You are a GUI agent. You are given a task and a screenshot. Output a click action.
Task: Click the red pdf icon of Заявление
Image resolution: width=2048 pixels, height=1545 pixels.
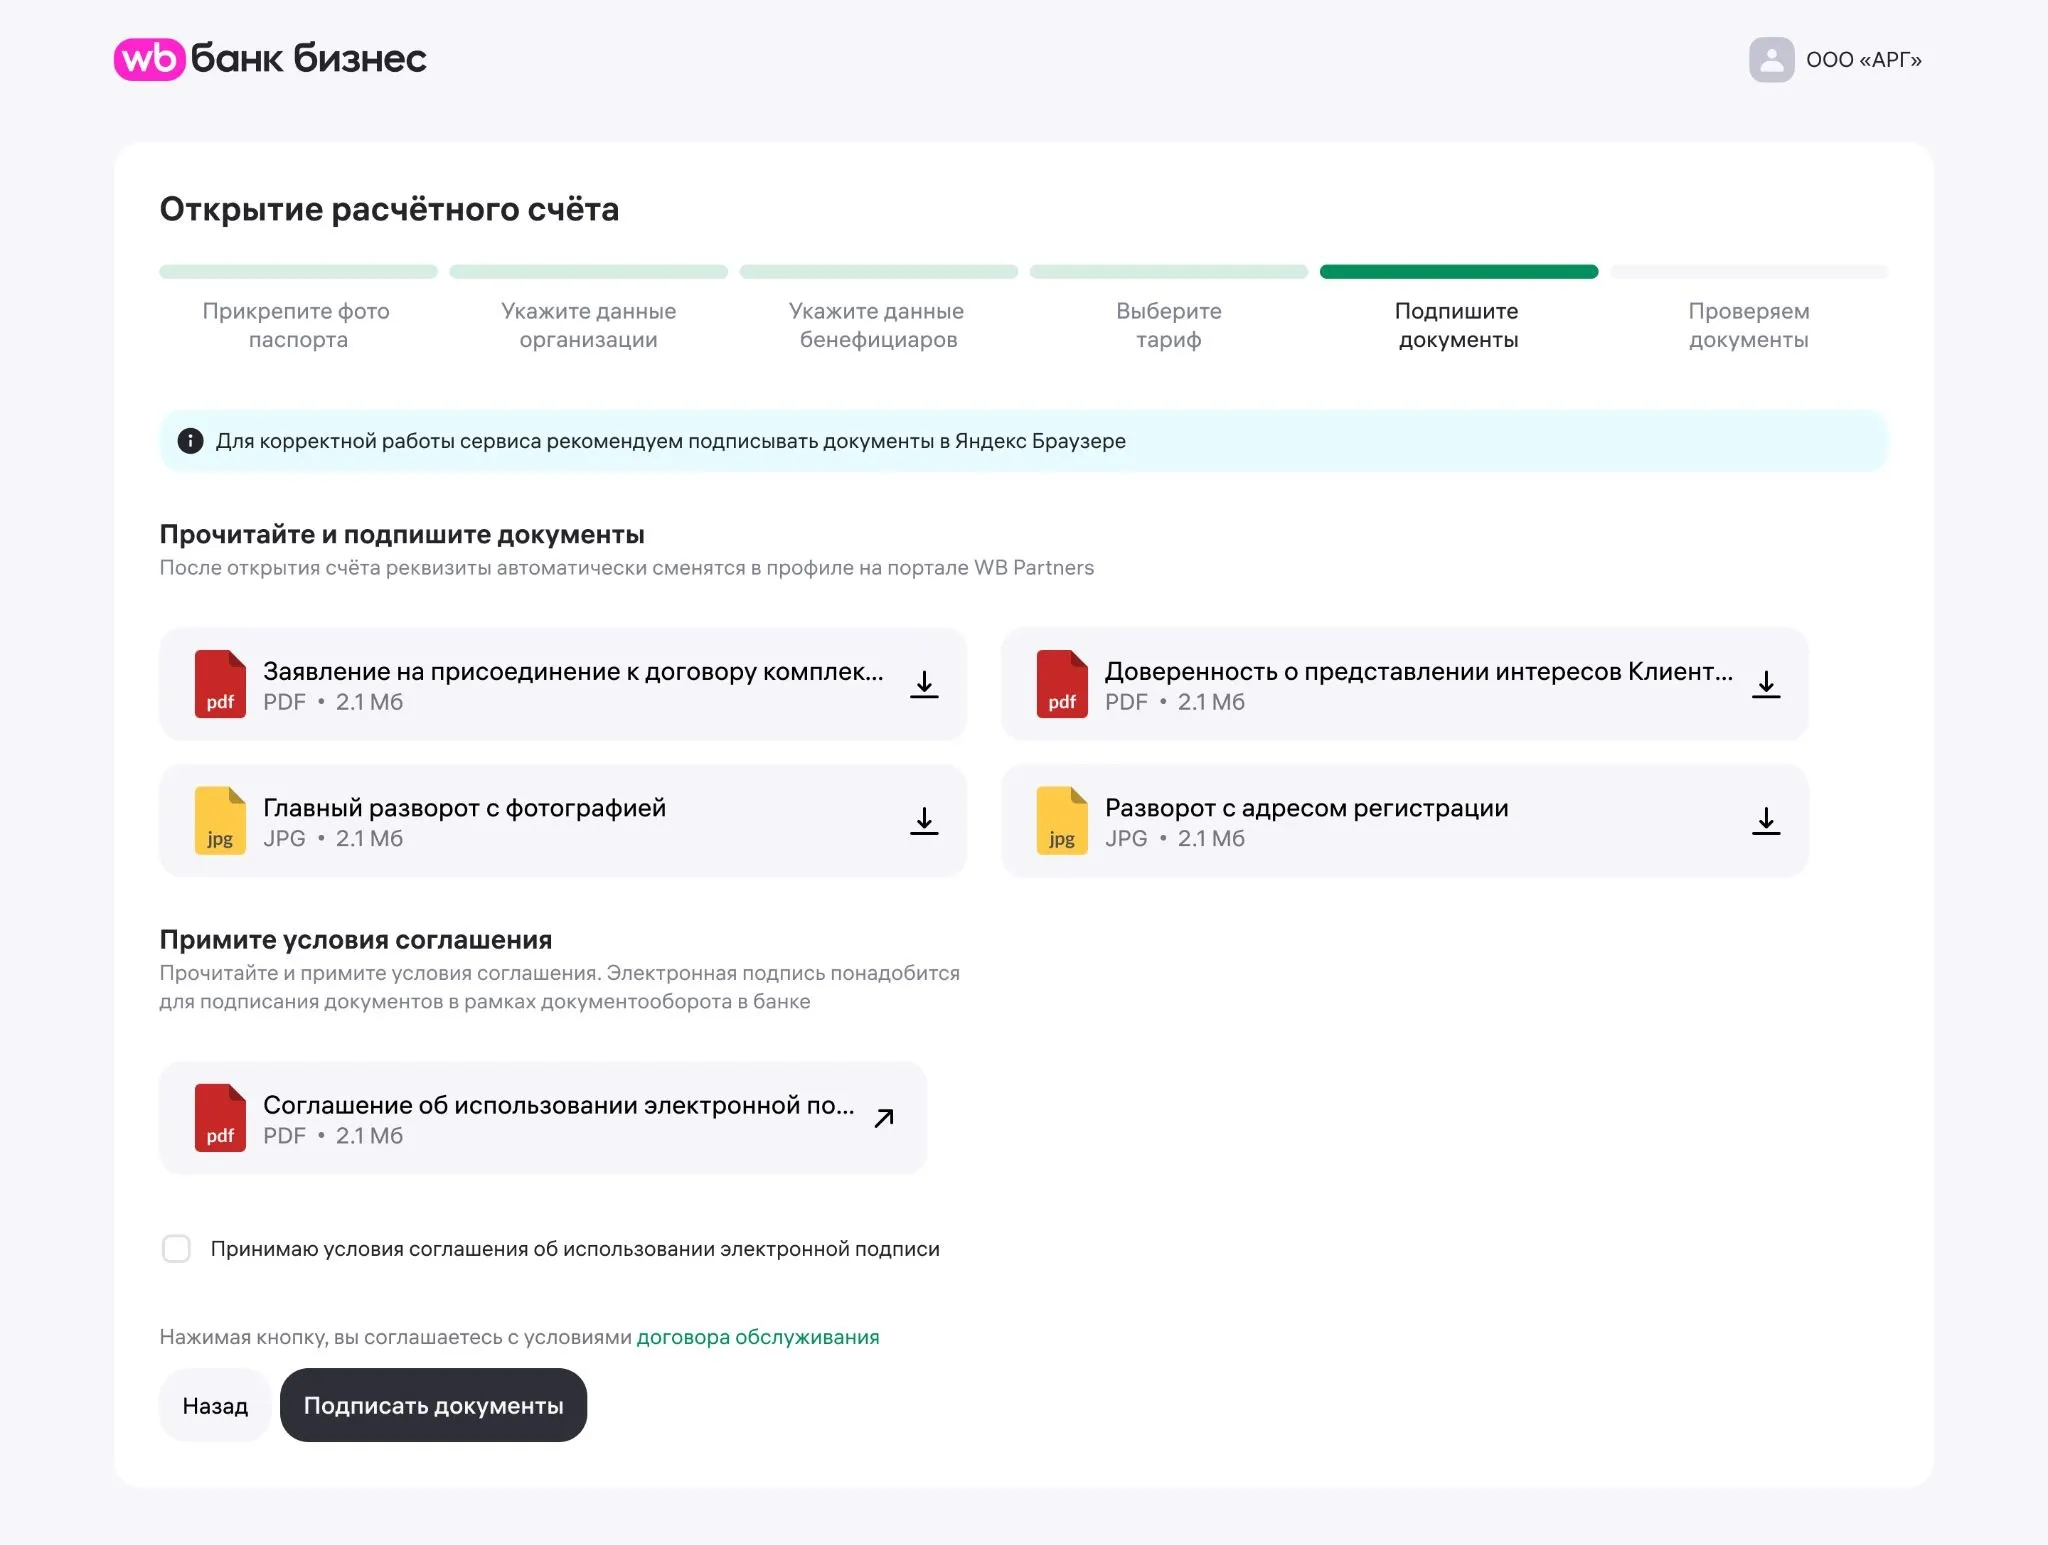pos(220,684)
